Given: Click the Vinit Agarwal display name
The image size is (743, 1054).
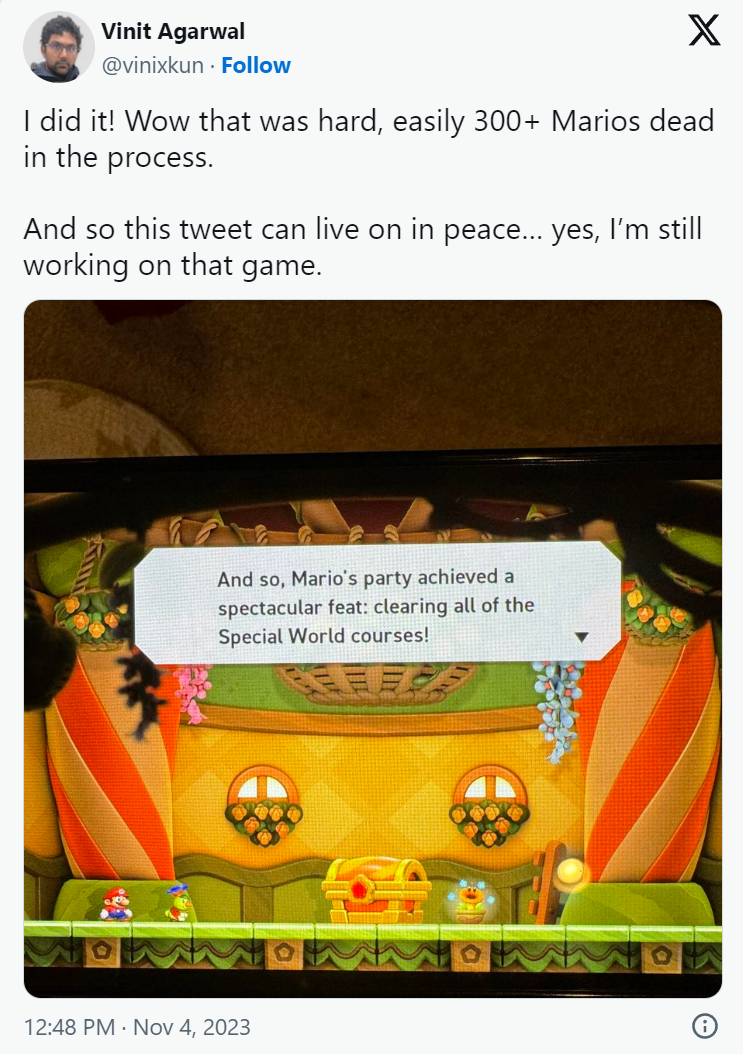Looking at the screenshot, I should [173, 31].
